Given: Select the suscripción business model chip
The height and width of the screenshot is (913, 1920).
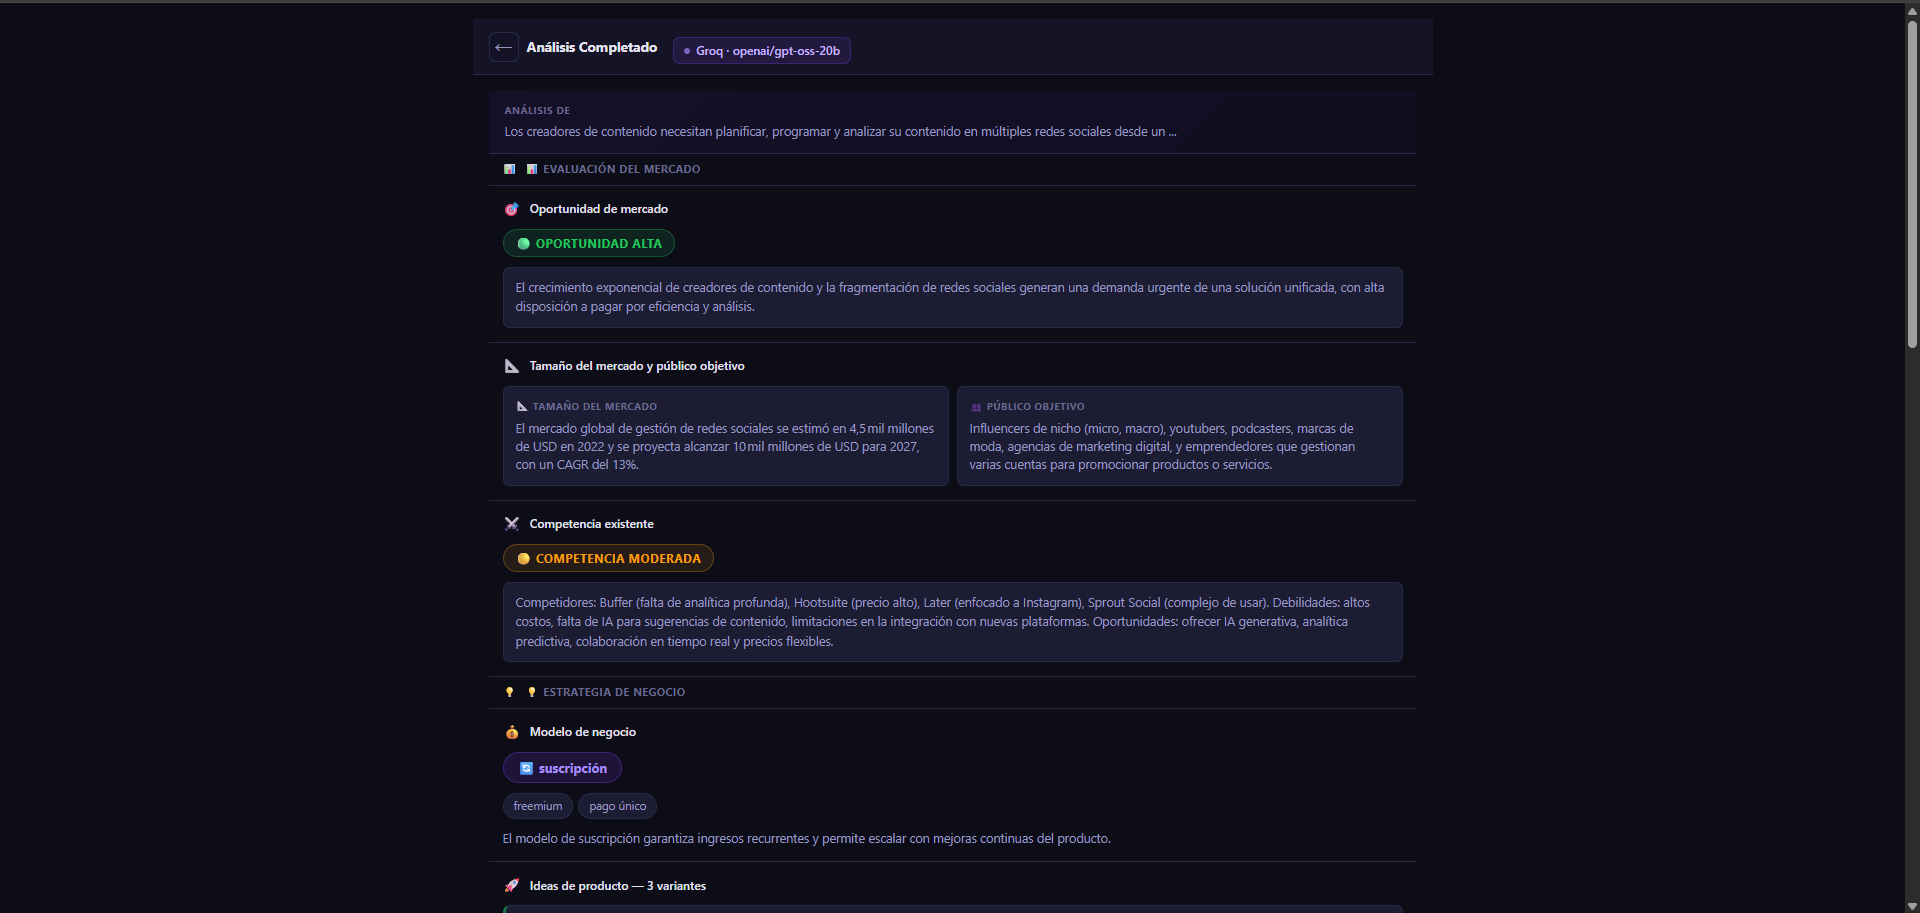Looking at the screenshot, I should tap(562, 768).
